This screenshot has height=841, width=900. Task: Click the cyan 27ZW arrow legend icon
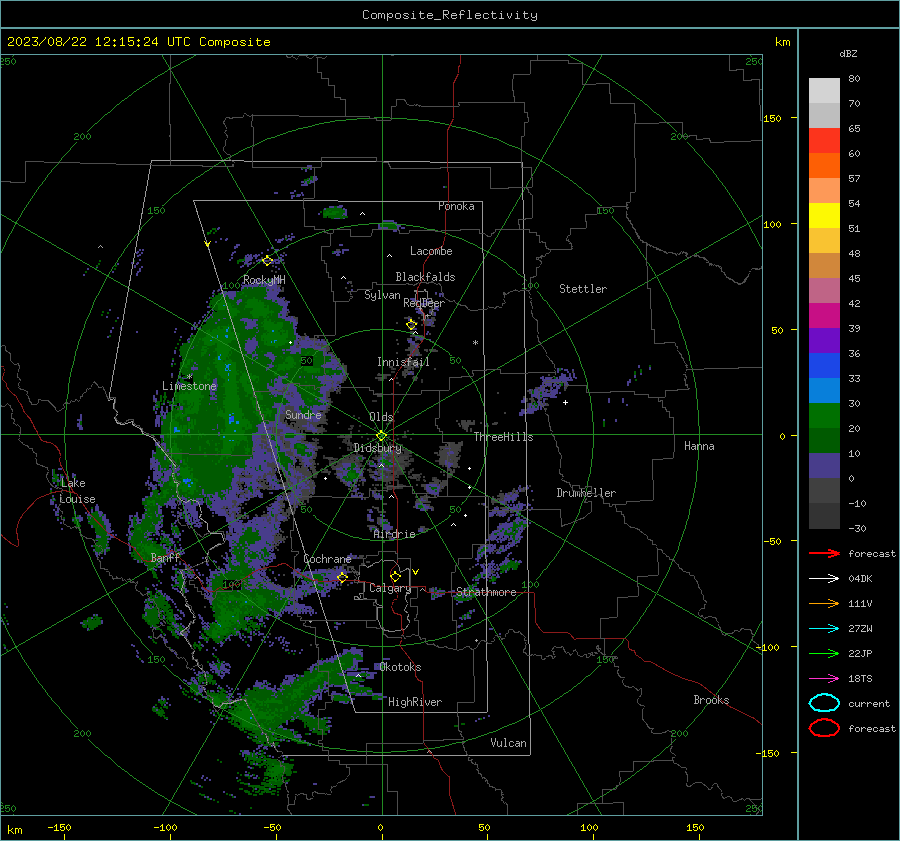pyautogui.click(x=824, y=629)
